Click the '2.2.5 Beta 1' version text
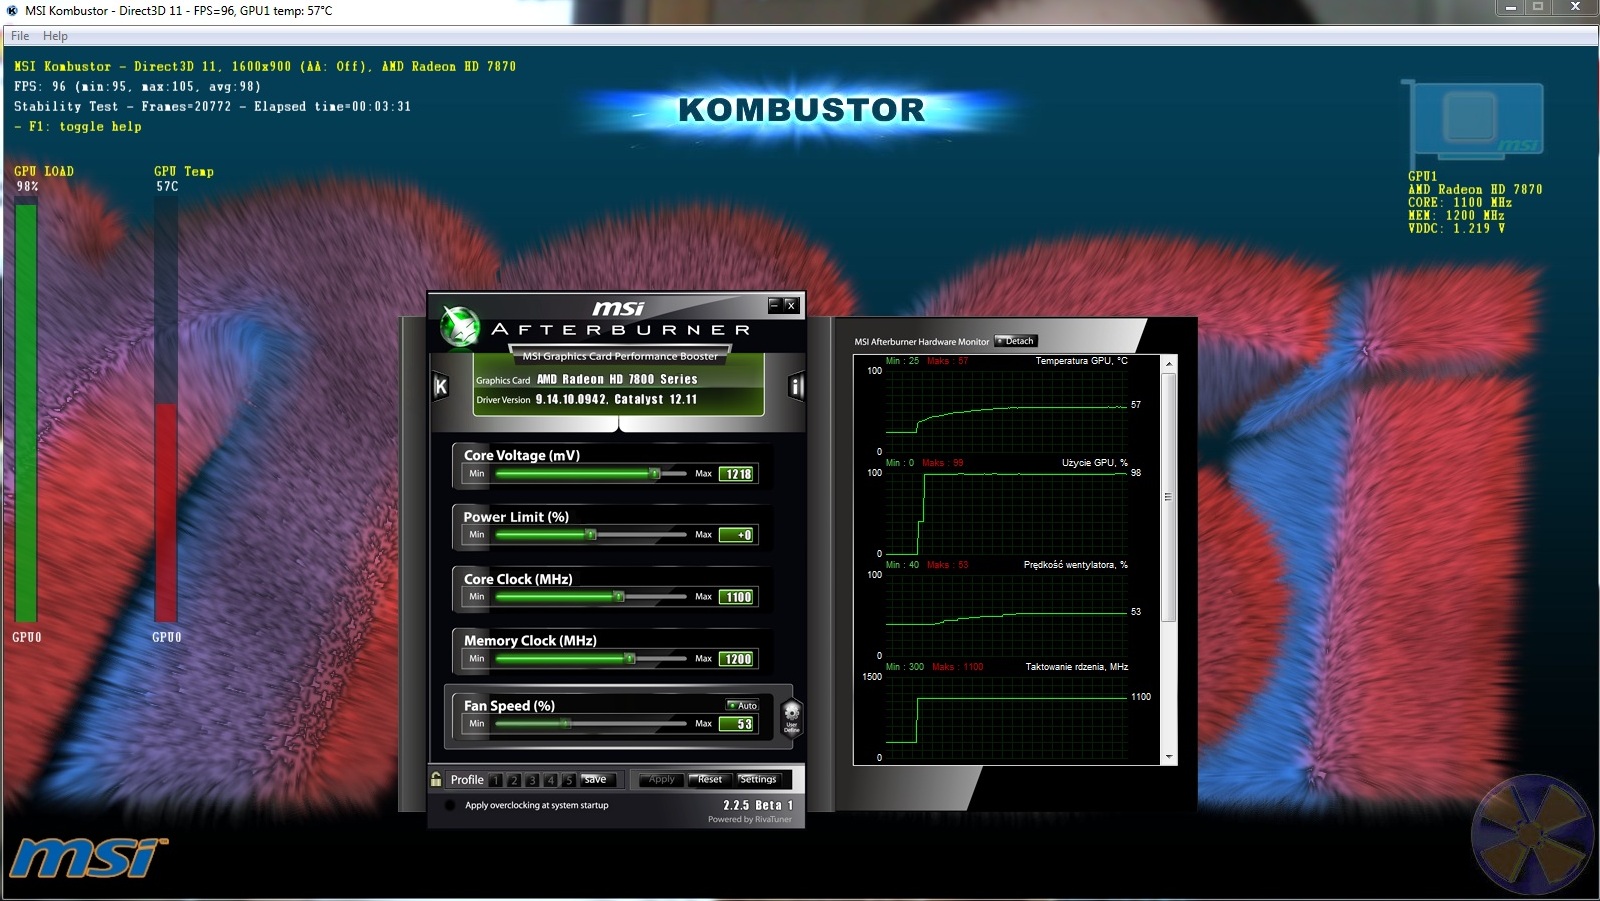 pos(758,805)
